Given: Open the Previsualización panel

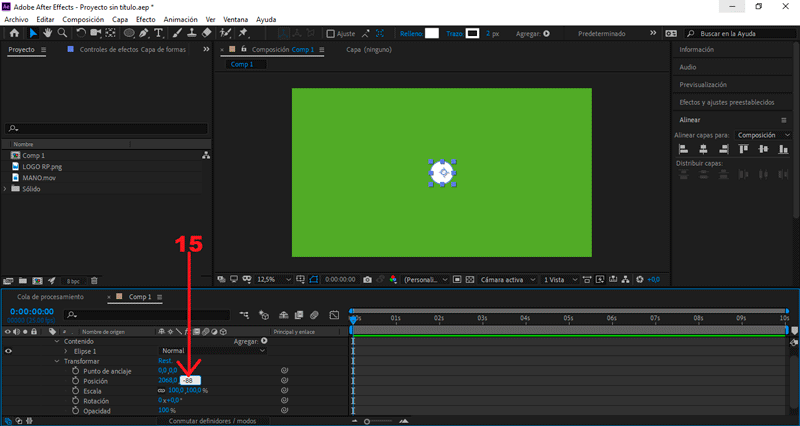Looking at the screenshot, I should click(703, 85).
